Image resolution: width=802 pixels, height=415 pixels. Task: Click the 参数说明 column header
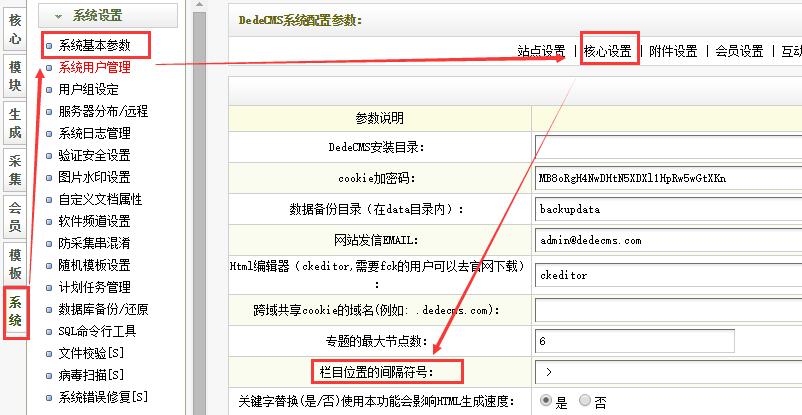pyautogui.click(x=380, y=118)
